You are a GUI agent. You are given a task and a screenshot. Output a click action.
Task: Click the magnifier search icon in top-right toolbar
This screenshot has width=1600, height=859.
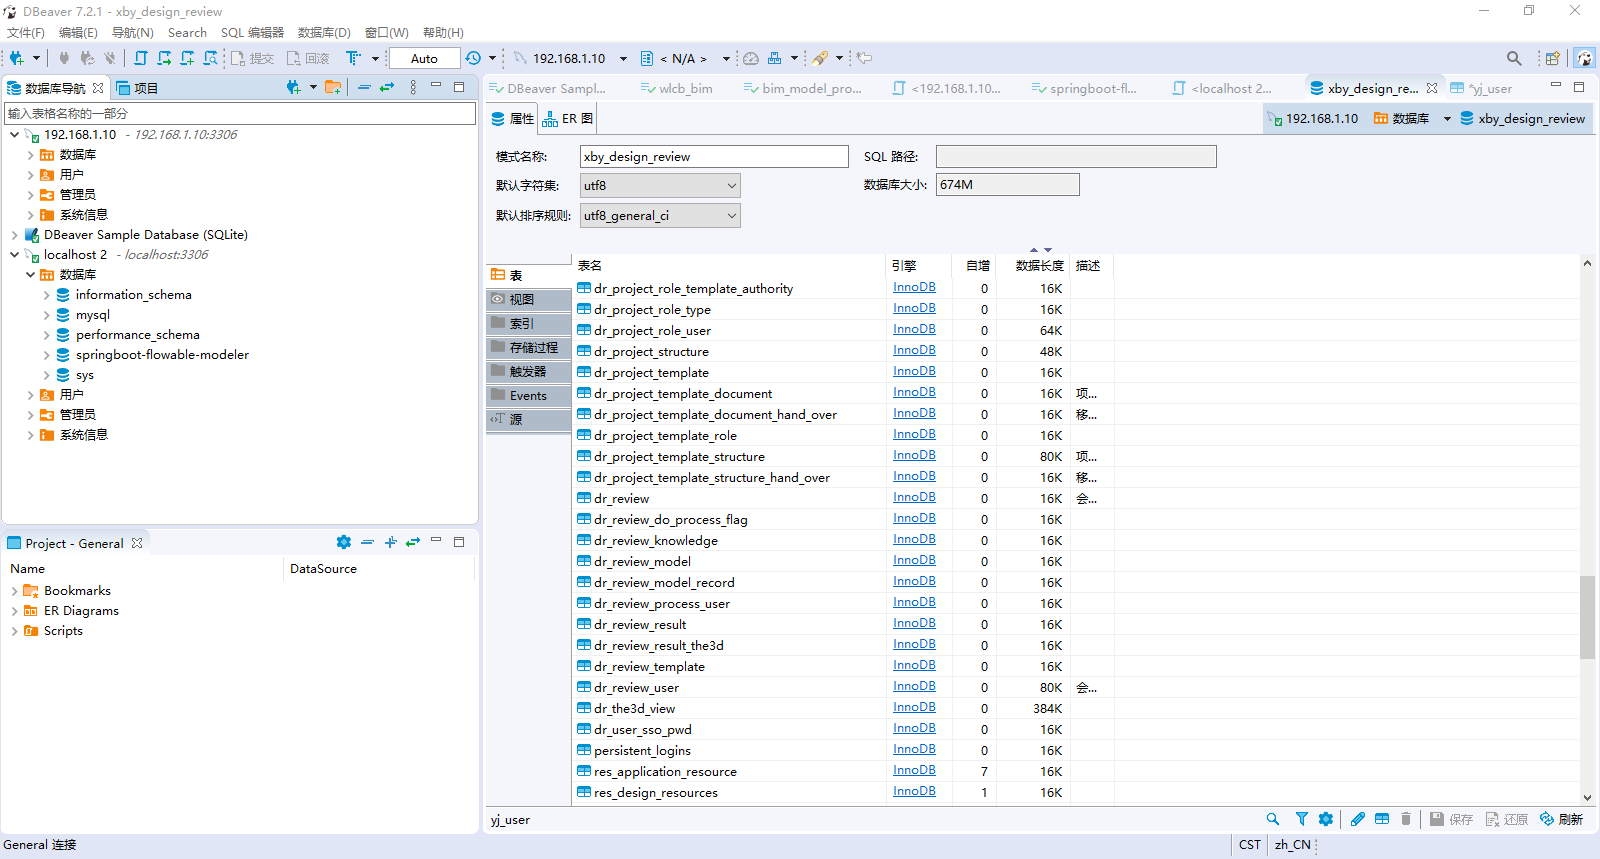[1514, 58]
